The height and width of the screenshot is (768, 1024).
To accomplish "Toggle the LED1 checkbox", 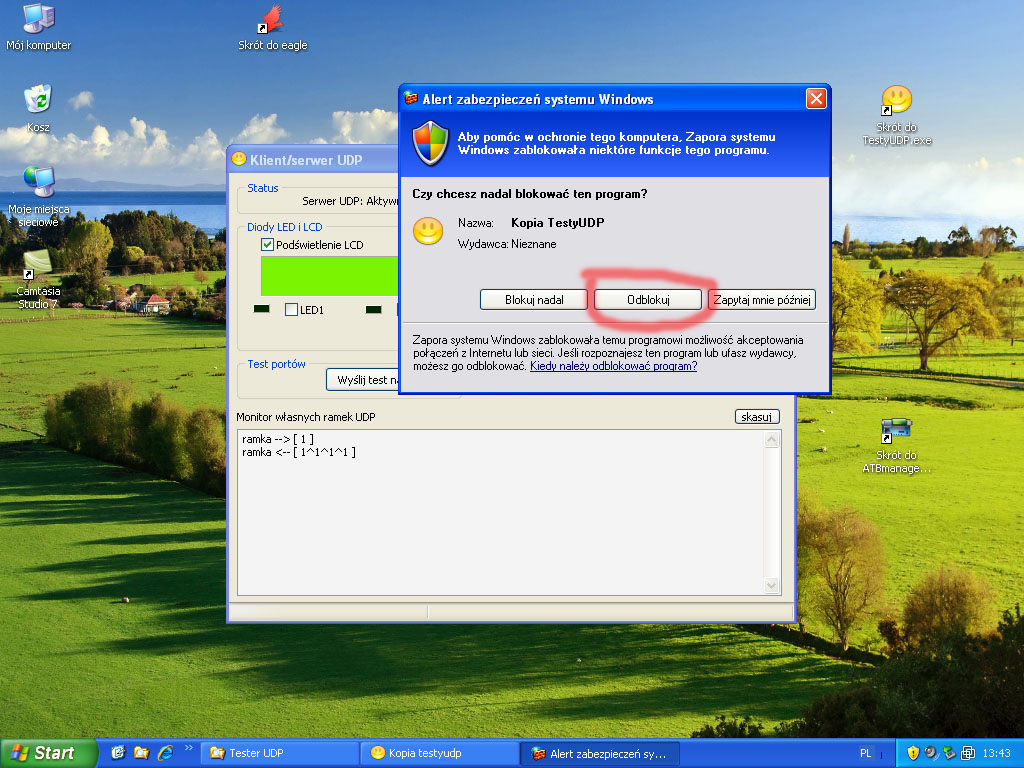I will (291, 310).
